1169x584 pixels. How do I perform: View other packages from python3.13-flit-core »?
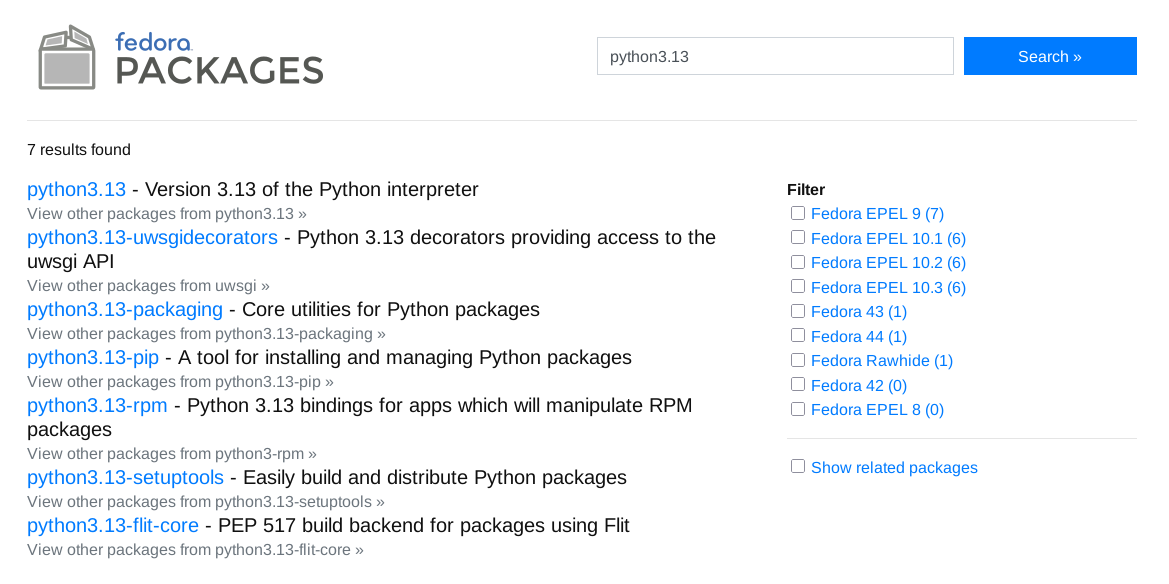click(x=195, y=550)
